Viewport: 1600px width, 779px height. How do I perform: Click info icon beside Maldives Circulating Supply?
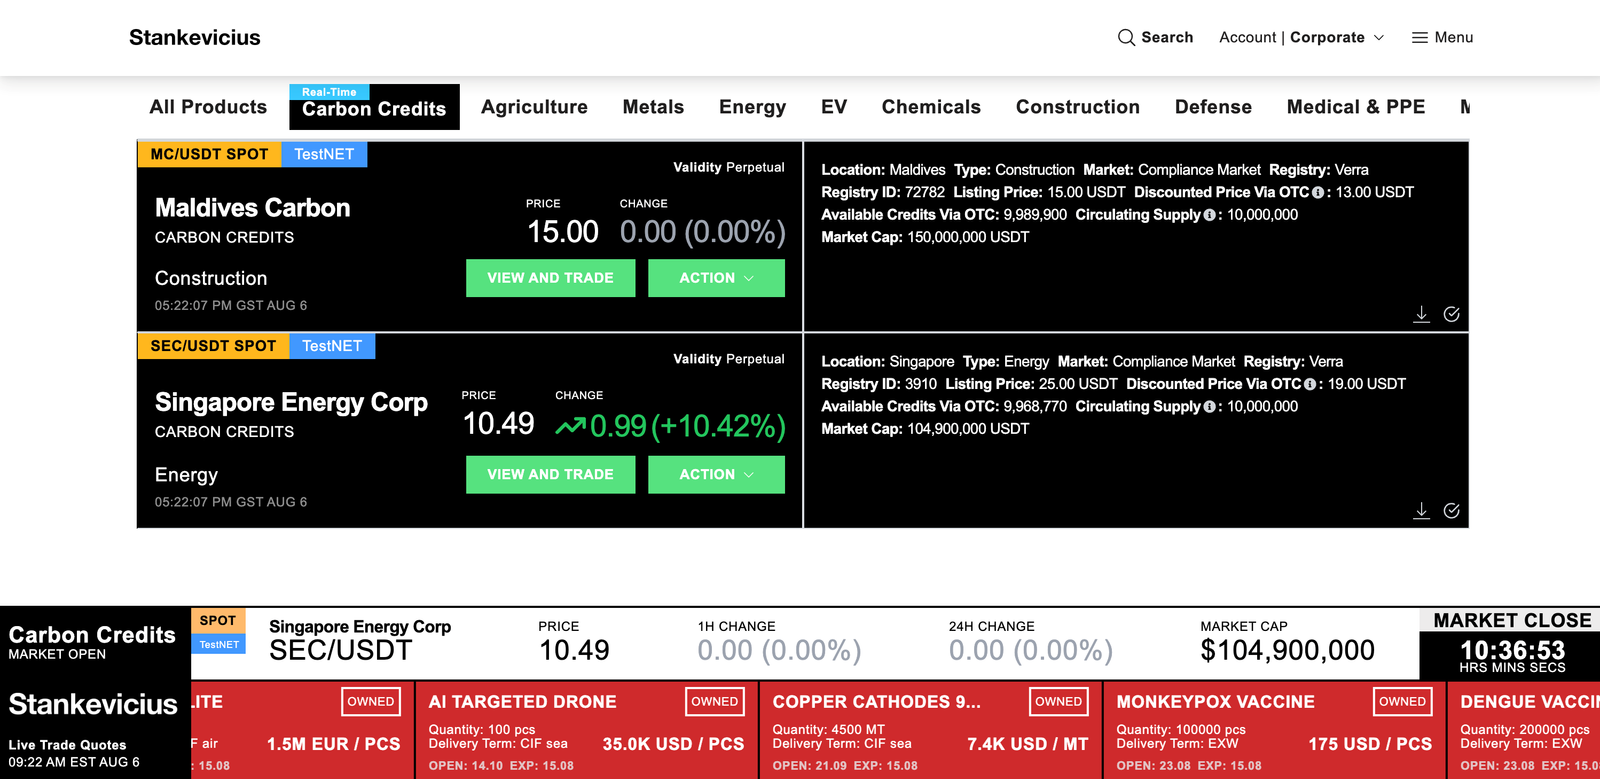click(1210, 215)
